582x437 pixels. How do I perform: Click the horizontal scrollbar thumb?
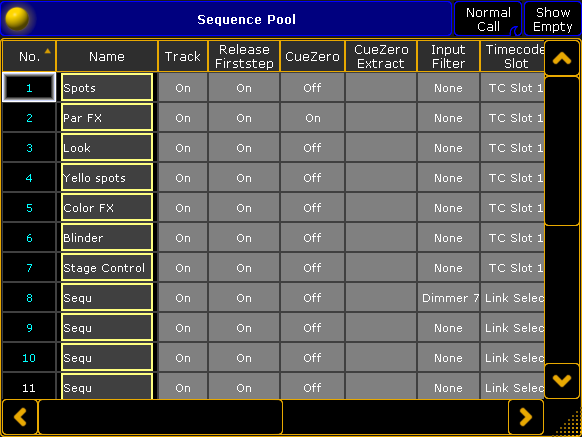point(160,417)
